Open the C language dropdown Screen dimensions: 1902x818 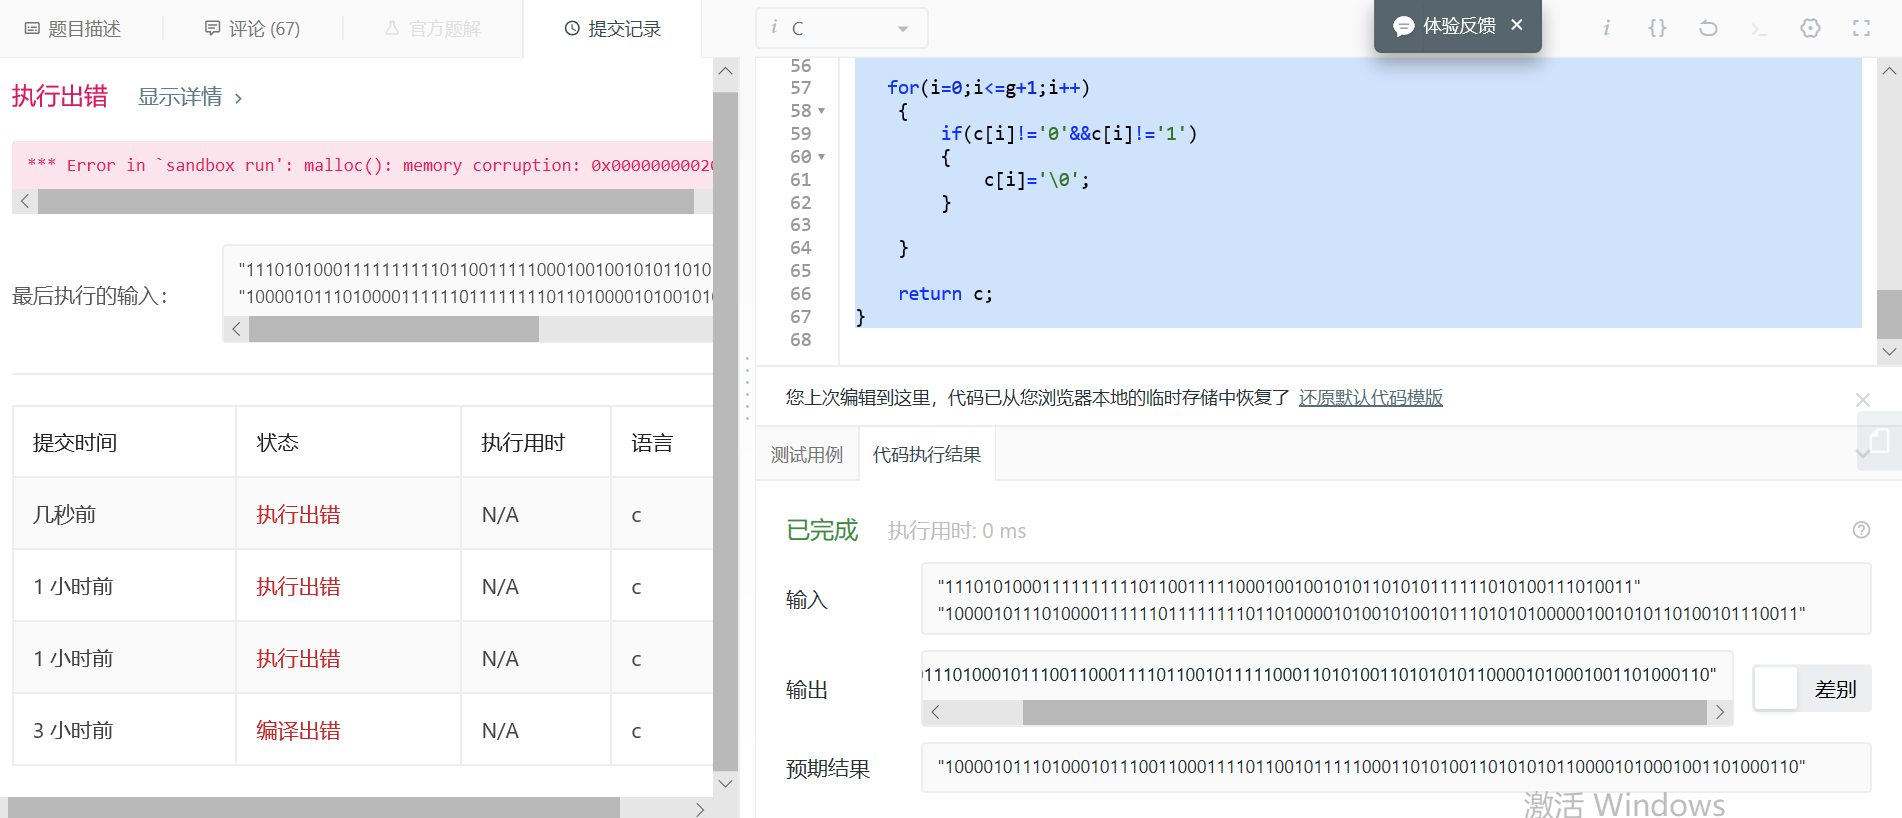[x=841, y=28]
